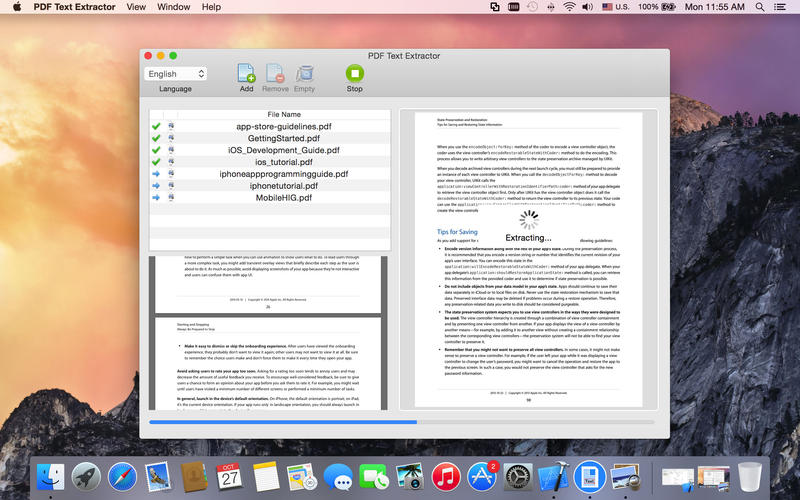
Task: Click the PDF file icon beside ios_tutorial.pdf
Action: pos(171,162)
